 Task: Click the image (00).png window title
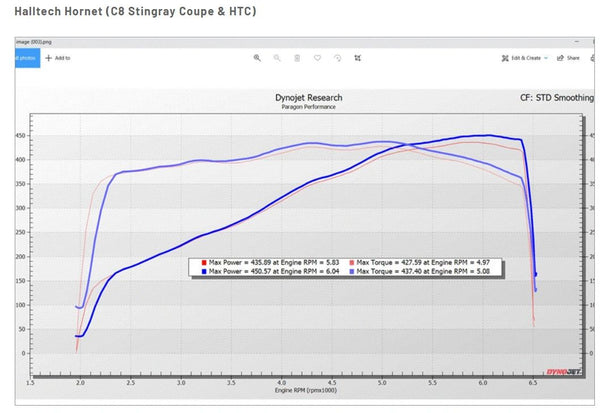32,43
